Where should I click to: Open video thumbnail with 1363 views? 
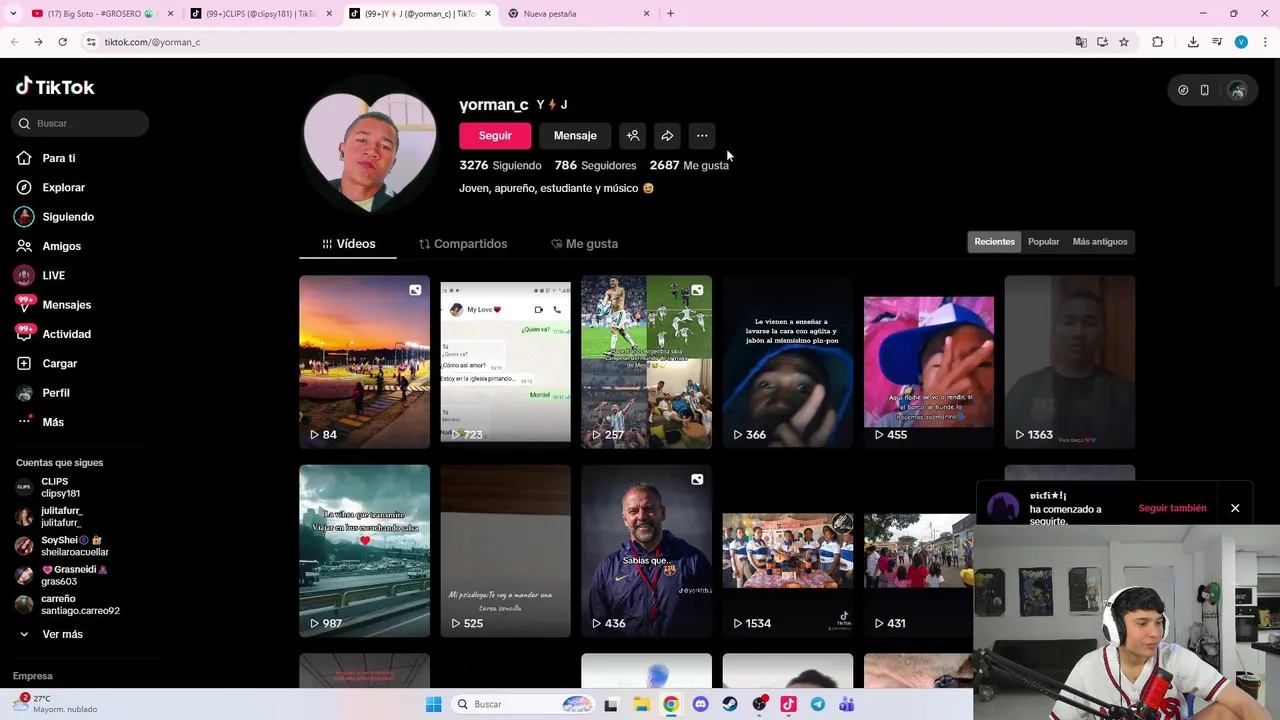[1070, 362]
